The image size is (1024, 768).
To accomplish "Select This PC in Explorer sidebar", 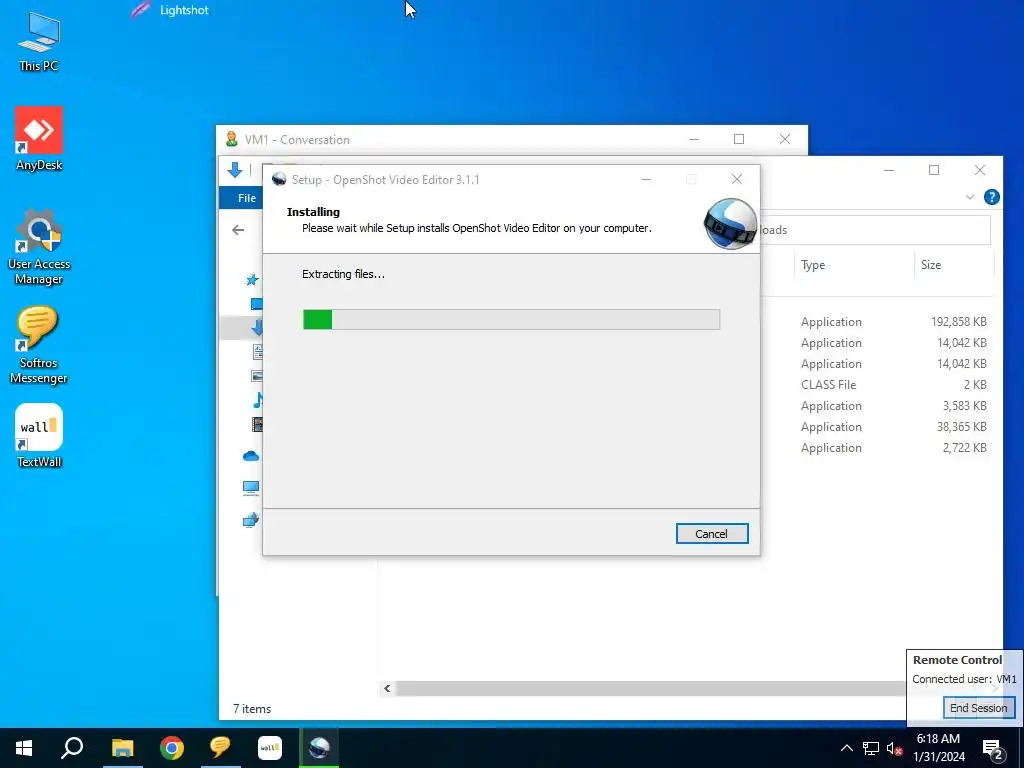I will (251, 488).
